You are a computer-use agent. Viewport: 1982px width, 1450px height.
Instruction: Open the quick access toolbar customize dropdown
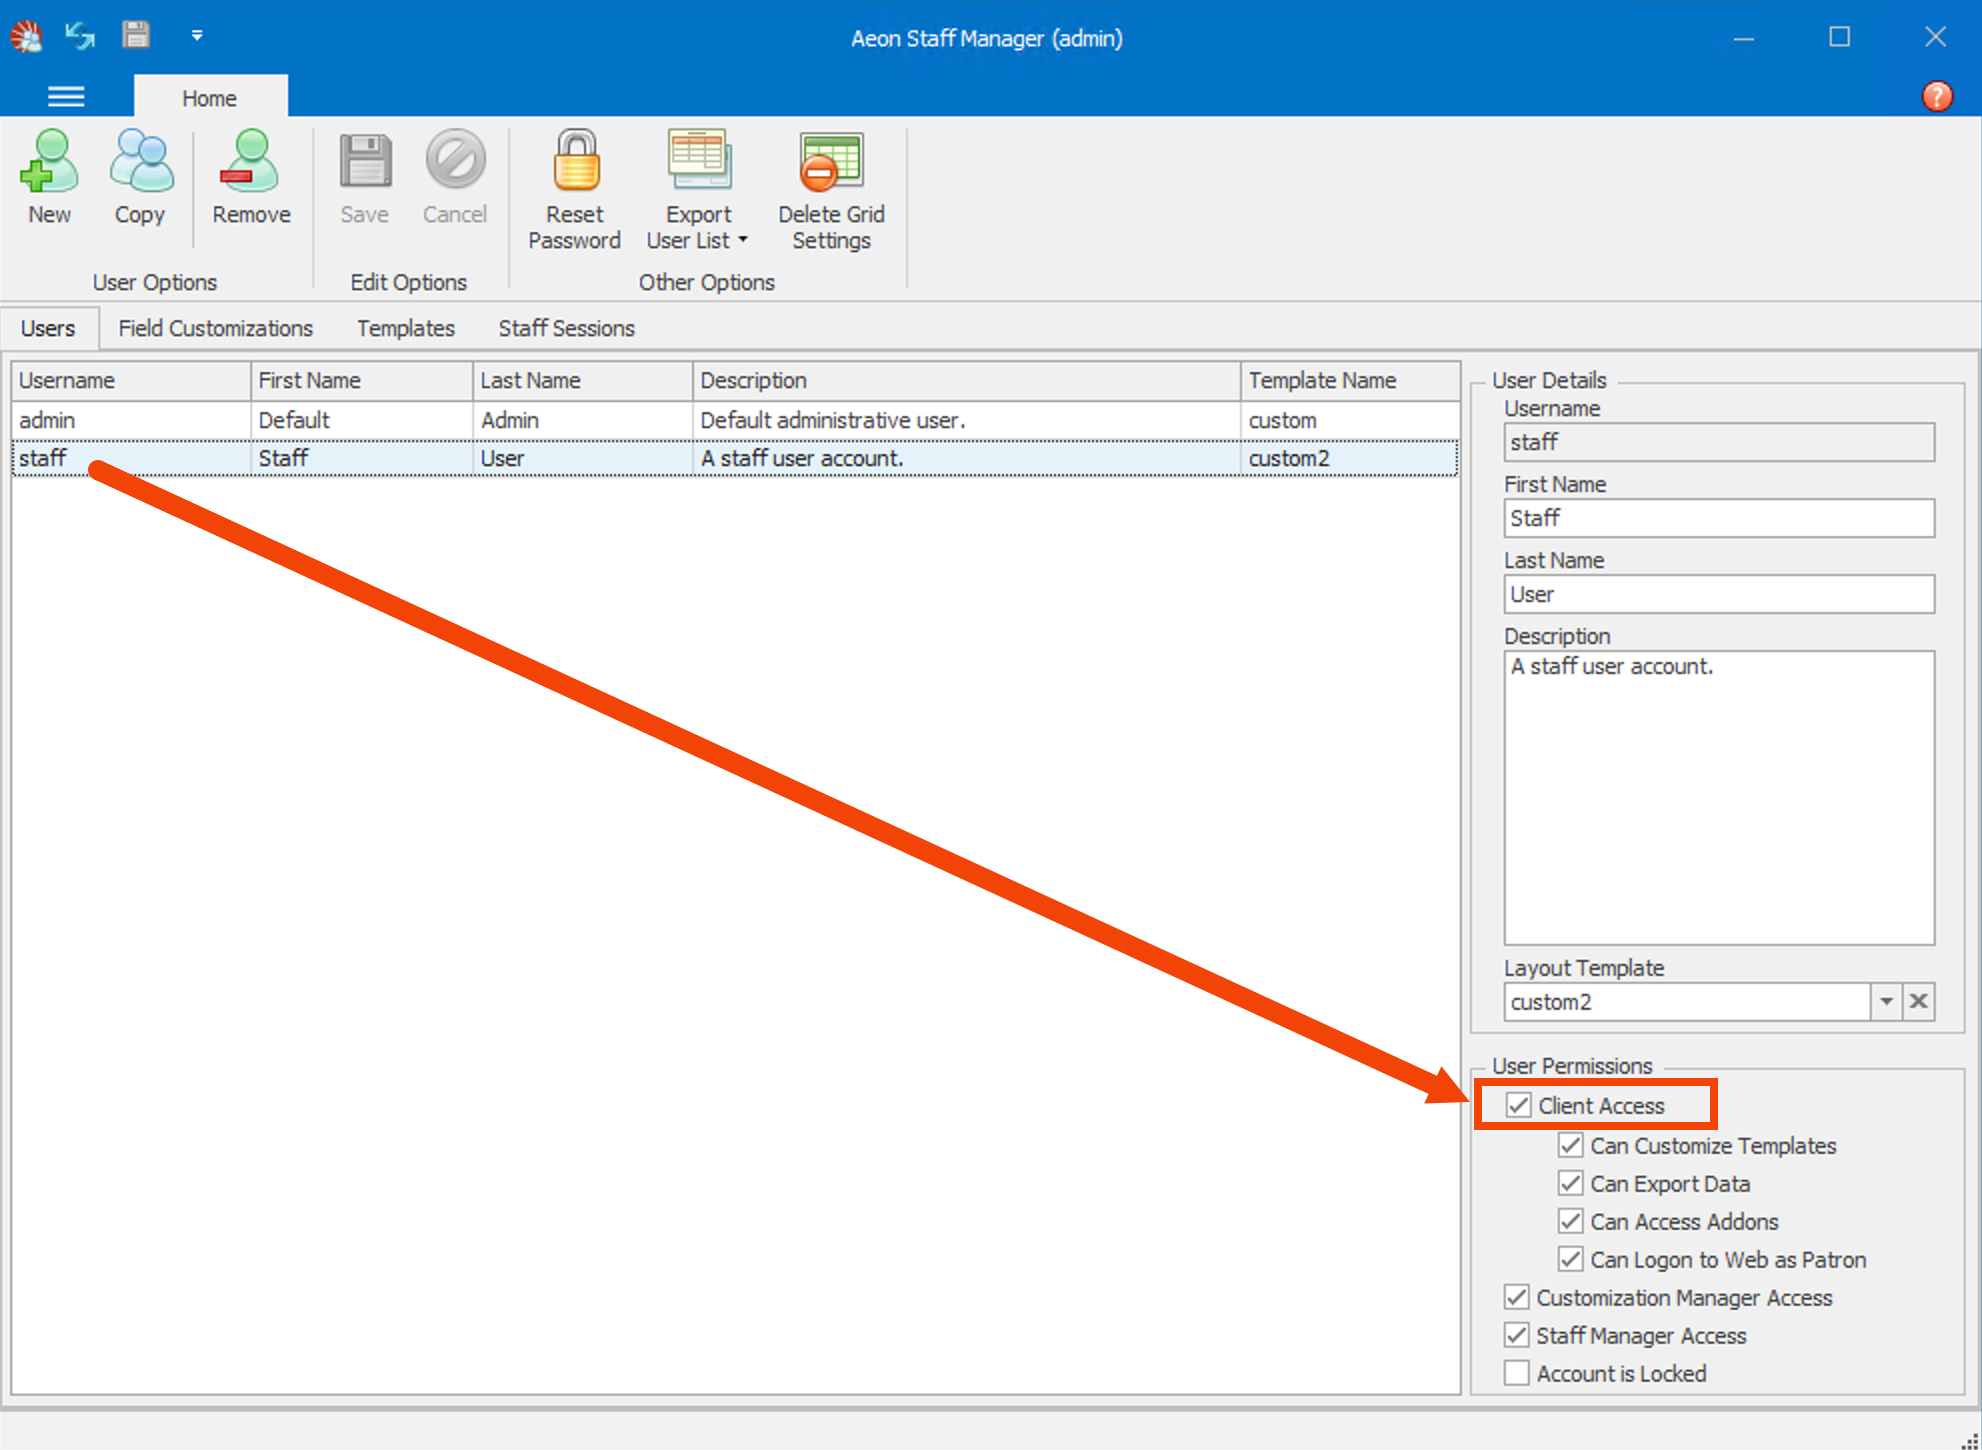tap(197, 34)
